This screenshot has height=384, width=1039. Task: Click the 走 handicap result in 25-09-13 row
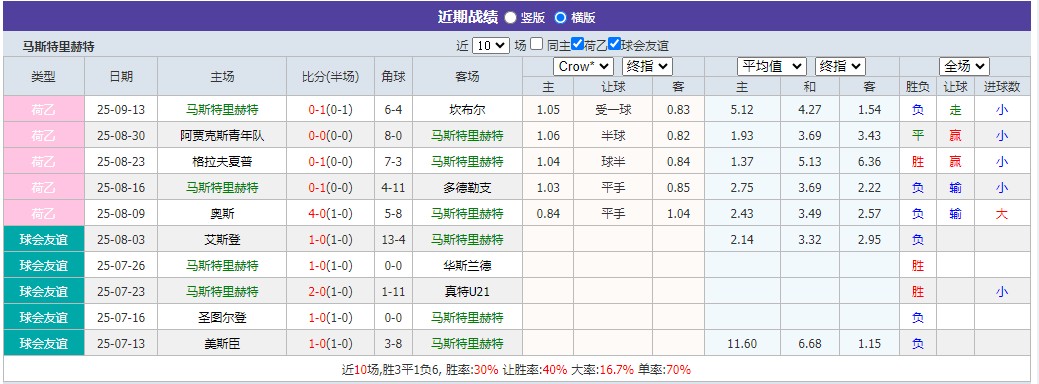click(x=955, y=110)
